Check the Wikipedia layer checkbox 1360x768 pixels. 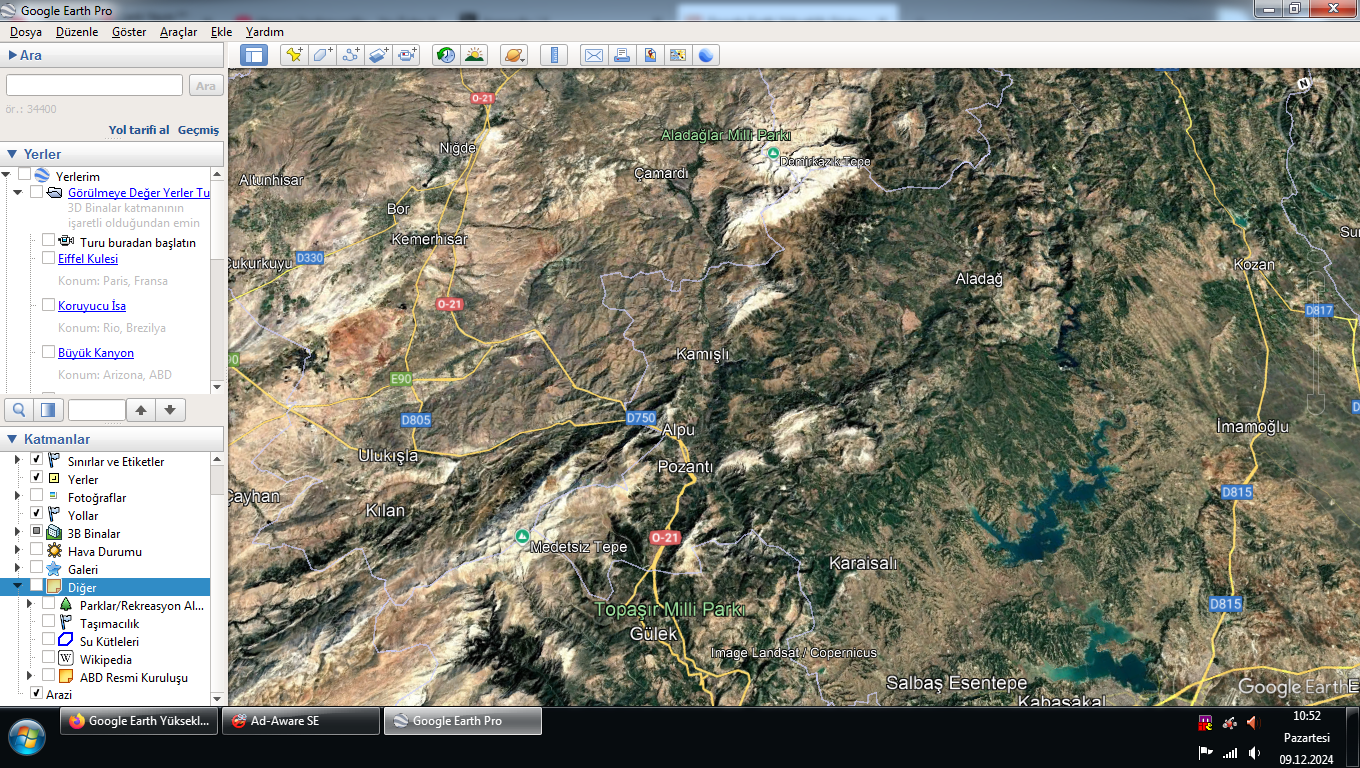49,658
